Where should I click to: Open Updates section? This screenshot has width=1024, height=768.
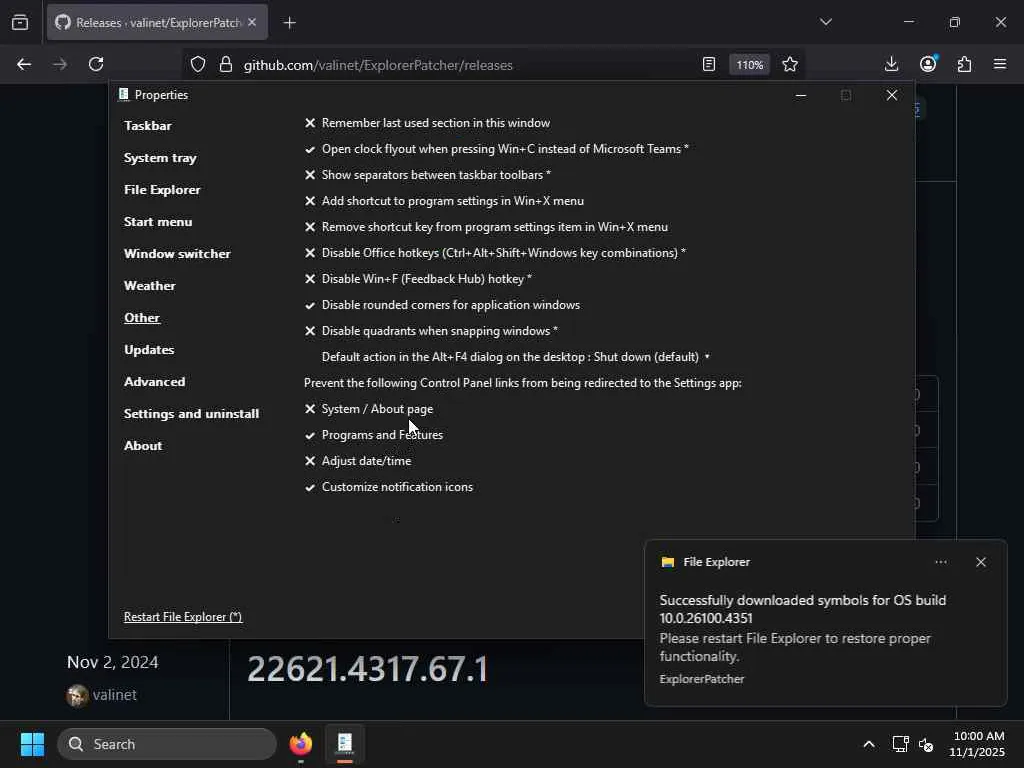click(x=149, y=349)
